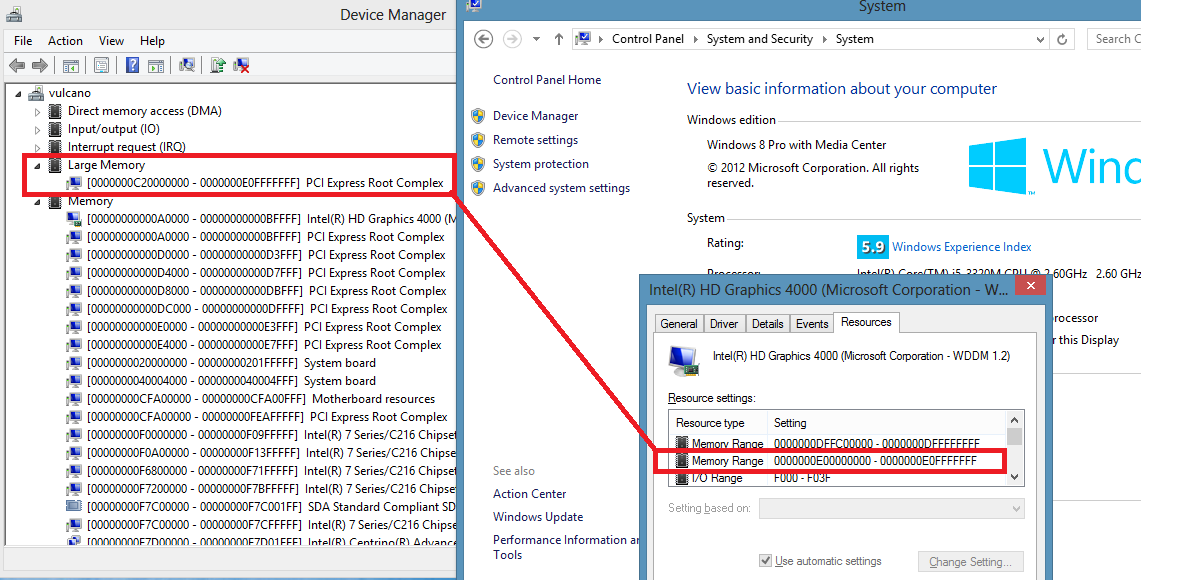Select the Intel(R) HD Graphics 4000 memory row

[x=261, y=219]
